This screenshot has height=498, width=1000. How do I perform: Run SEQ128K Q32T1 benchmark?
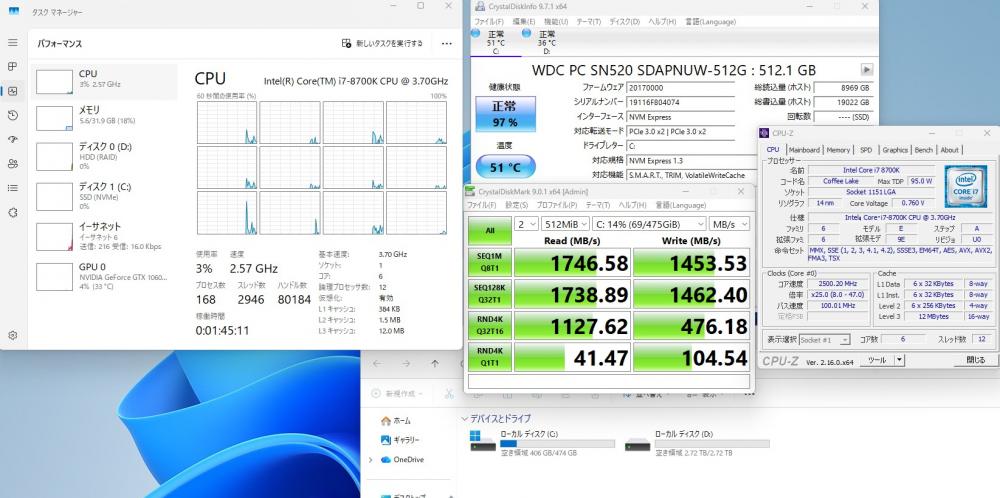pos(490,294)
